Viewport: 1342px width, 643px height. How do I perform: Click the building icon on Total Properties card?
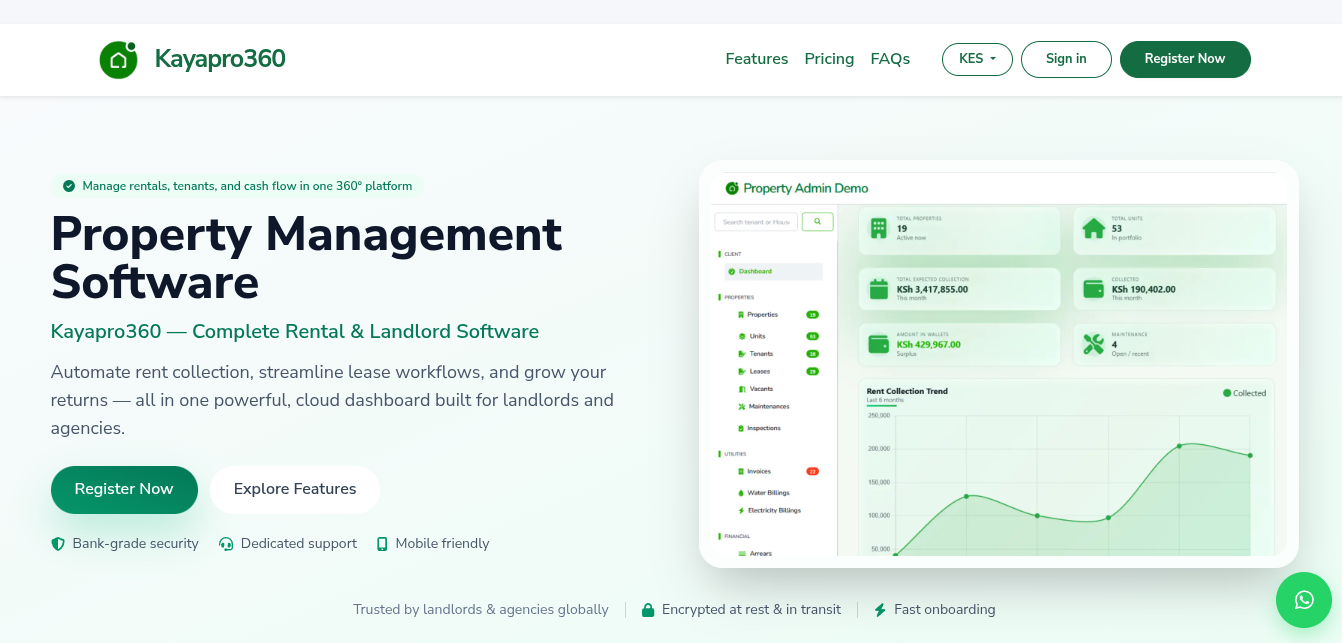(879, 228)
